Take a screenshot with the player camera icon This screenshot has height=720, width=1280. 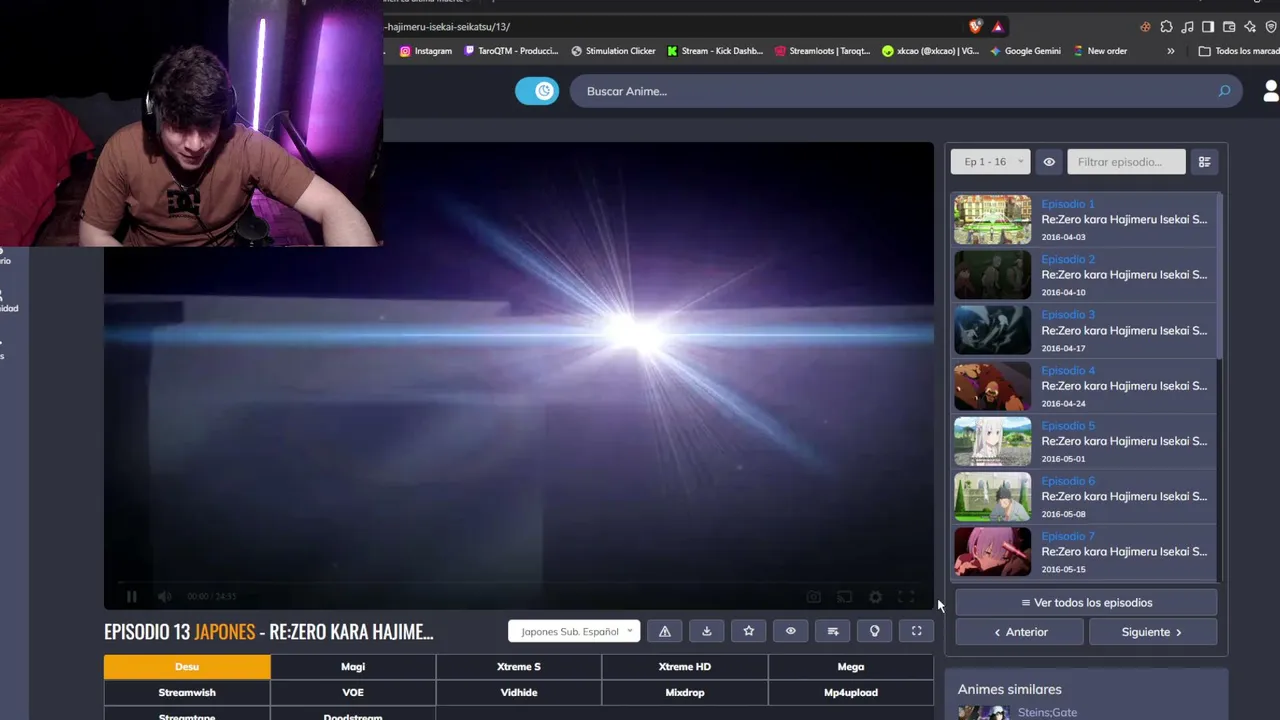coord(814,597)
